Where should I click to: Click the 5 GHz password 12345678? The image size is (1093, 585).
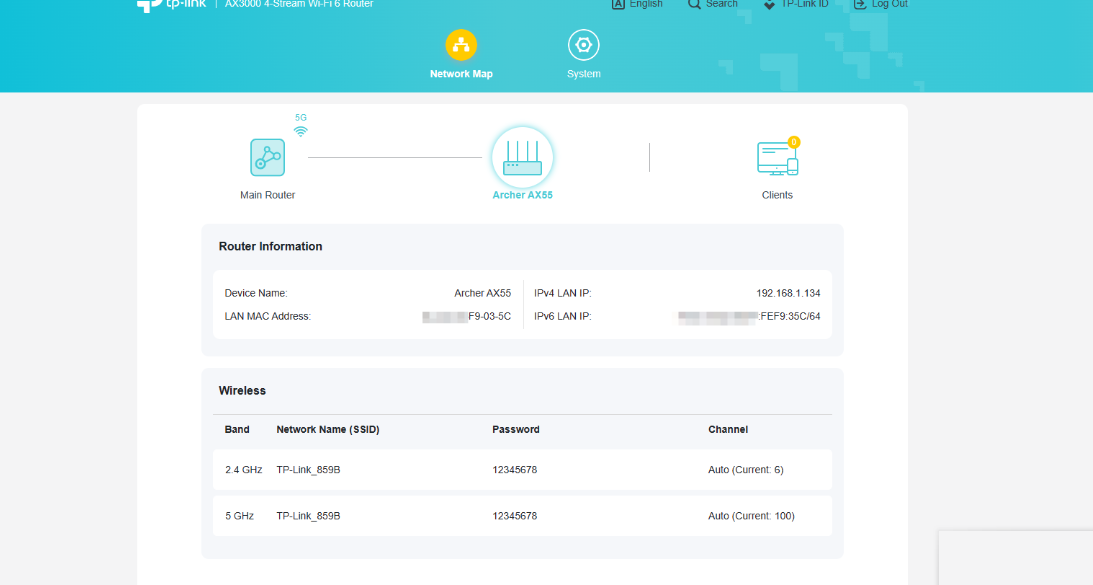[514, 516]
